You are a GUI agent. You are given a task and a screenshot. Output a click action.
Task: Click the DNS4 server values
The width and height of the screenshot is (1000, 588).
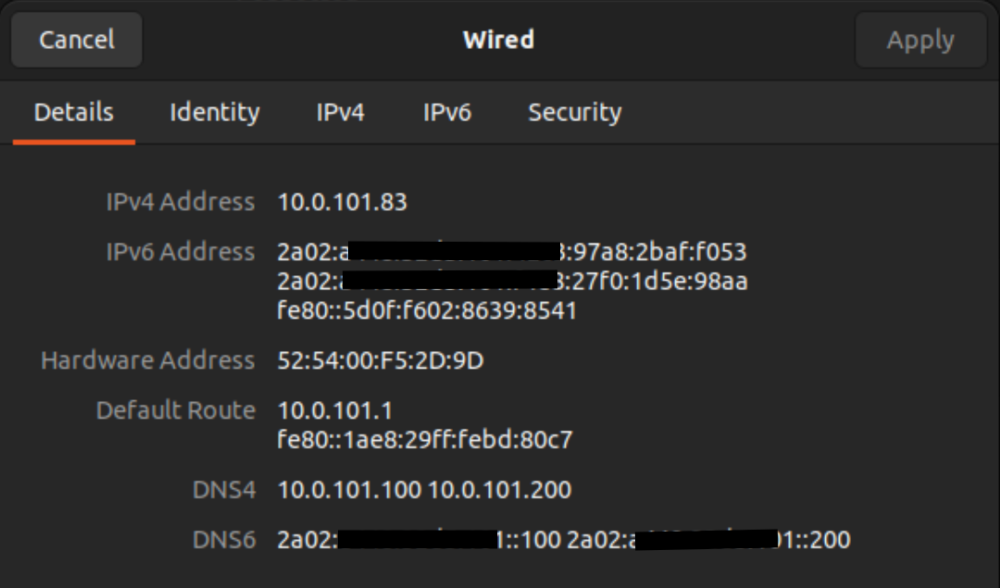[x=425, y=490]
